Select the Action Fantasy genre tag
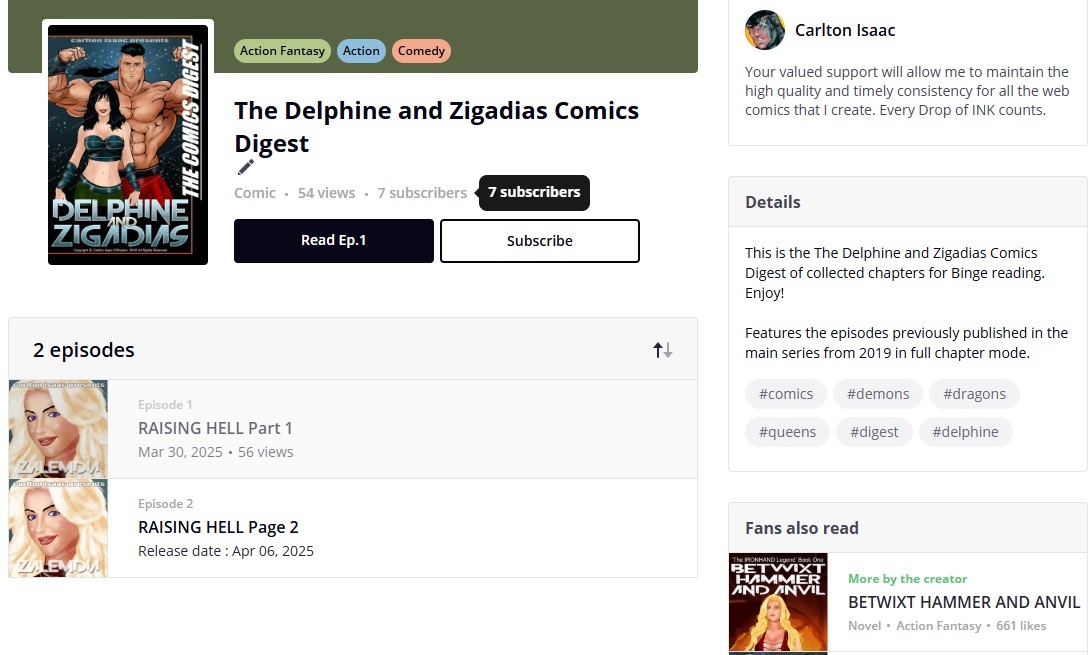The height and width of the screenshot is (655, 1092). click(282, 51)
